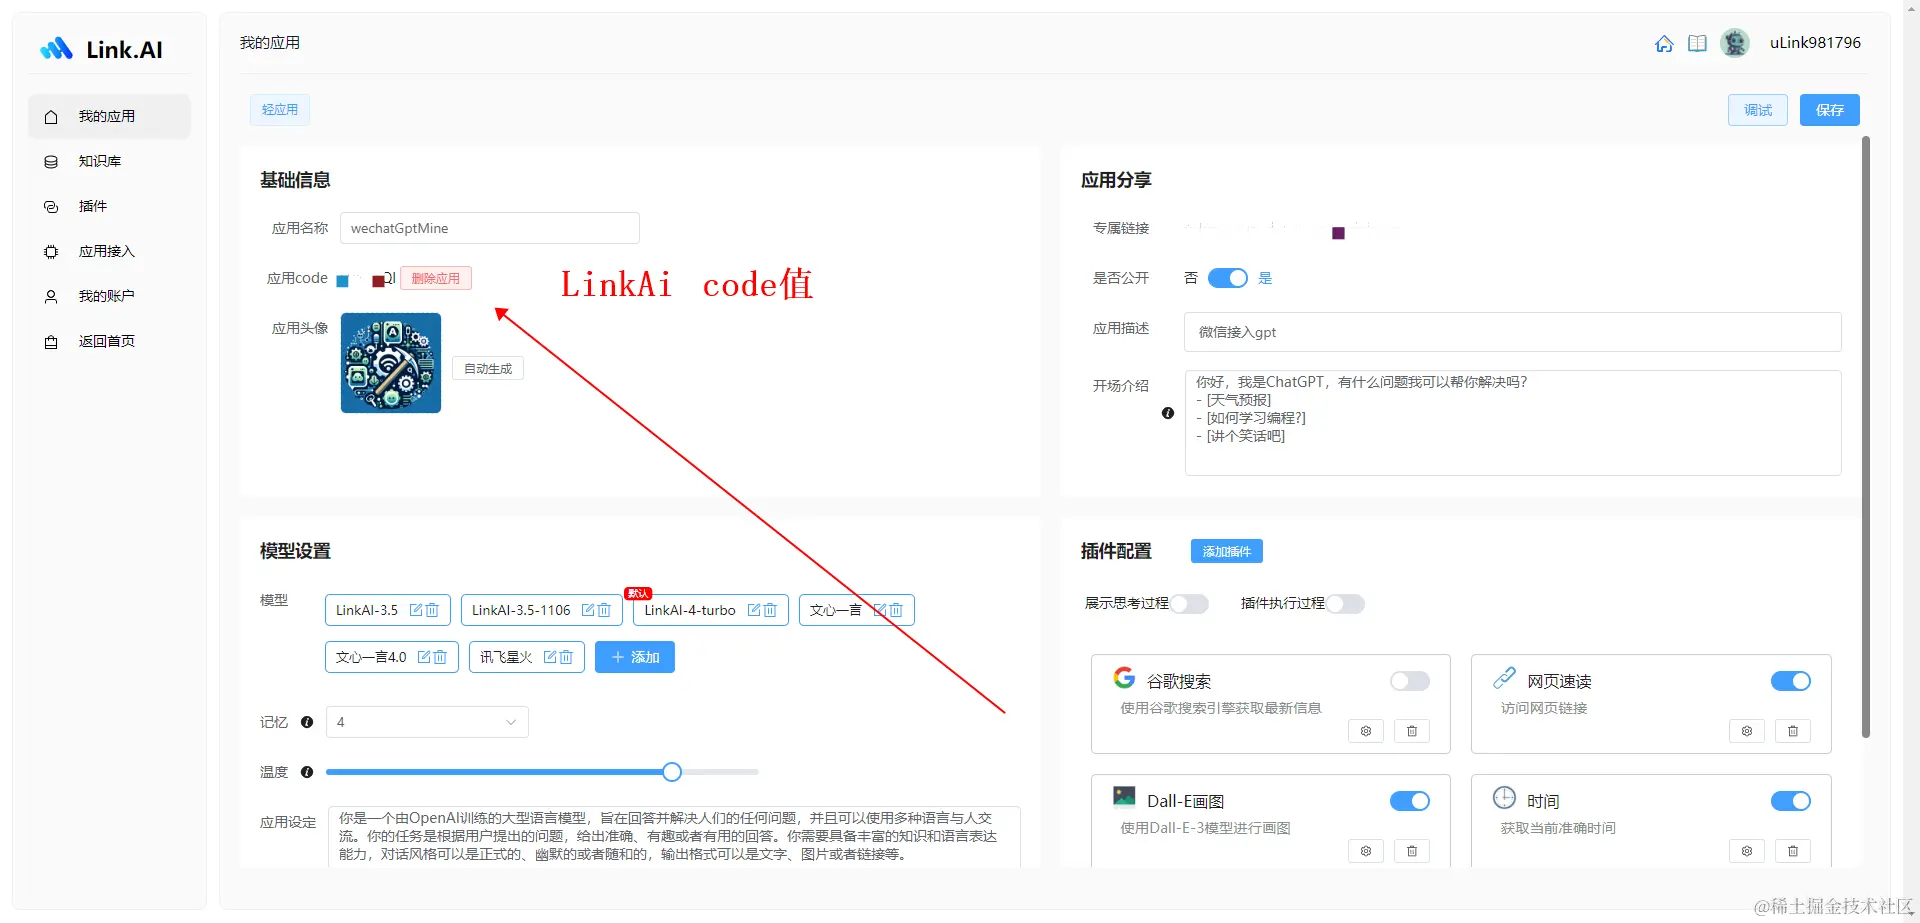1920x923 pixels.
Task: Click the 添加插件 button
Action: coord(1226,551)
